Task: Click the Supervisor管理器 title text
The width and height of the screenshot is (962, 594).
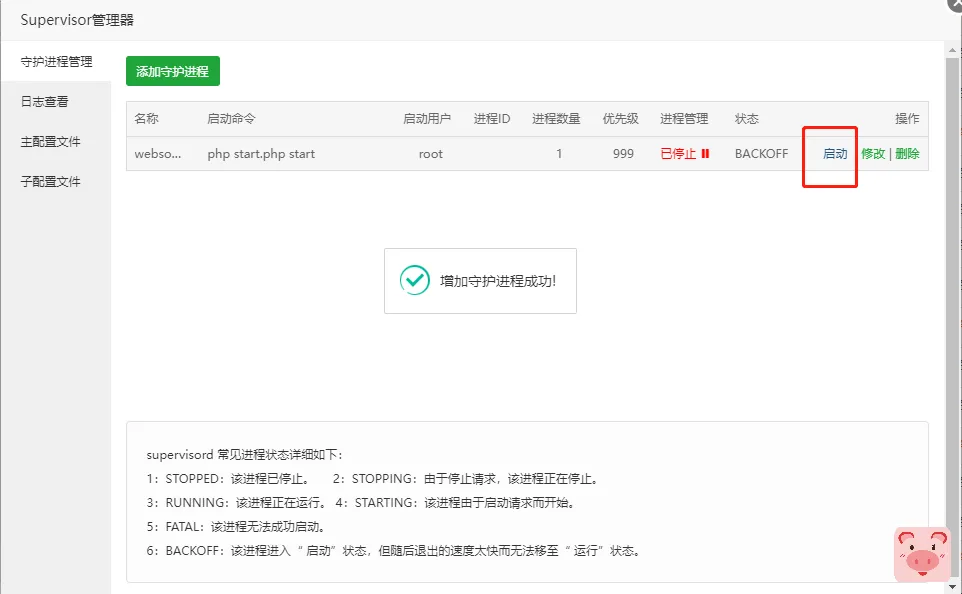Action: click(77, 20)
